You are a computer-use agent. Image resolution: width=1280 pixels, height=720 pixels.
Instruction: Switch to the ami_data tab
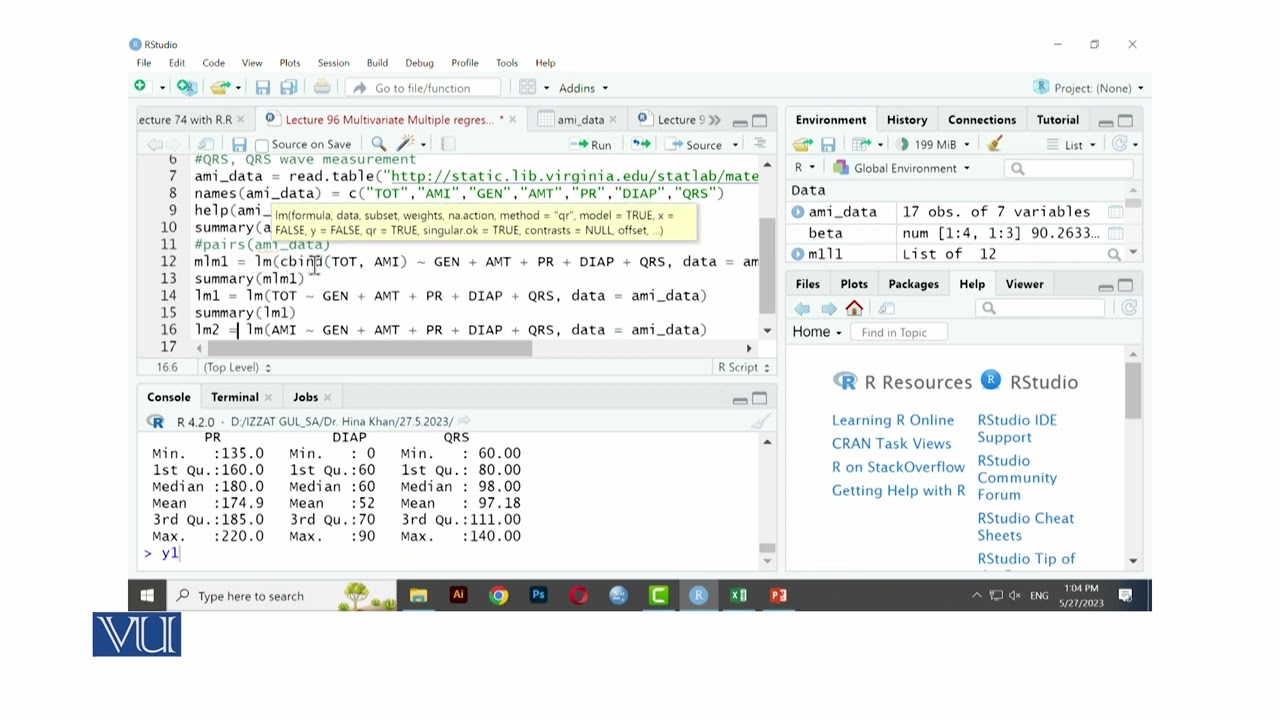[x=581, y=119]
